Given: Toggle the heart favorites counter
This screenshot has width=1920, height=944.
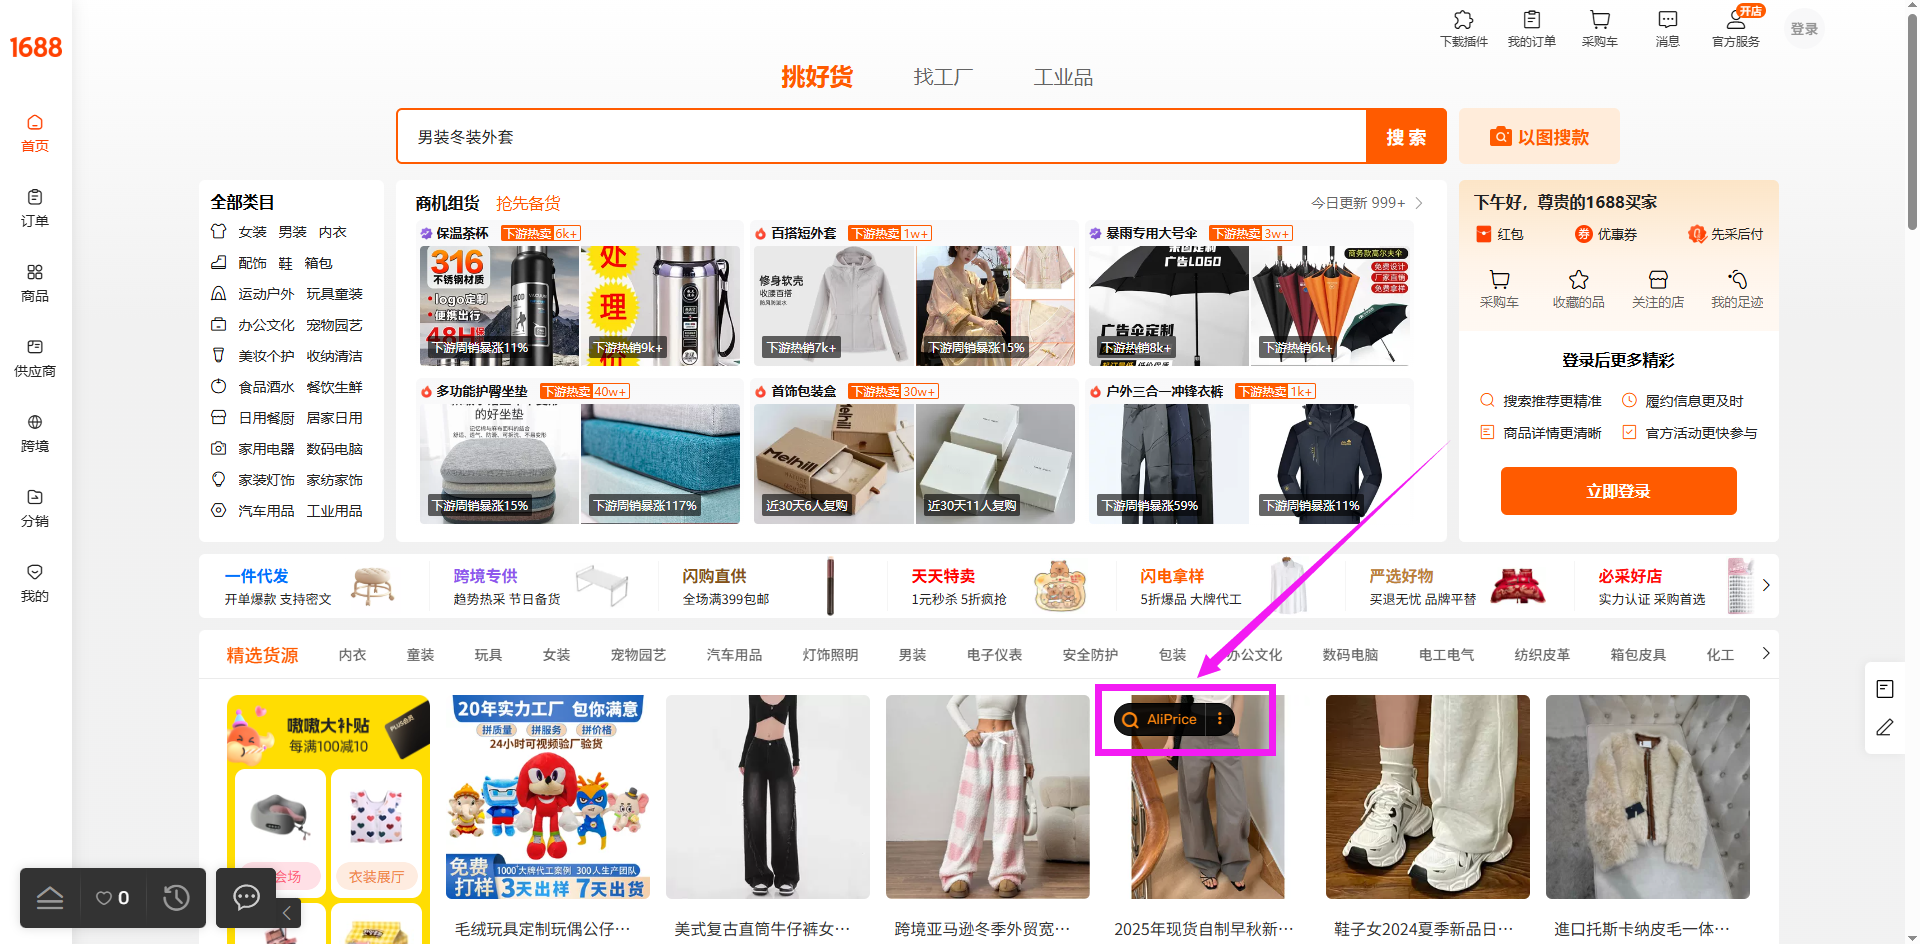Looking at the screenshot, I should pyautogui.click(x=112, y=898).
